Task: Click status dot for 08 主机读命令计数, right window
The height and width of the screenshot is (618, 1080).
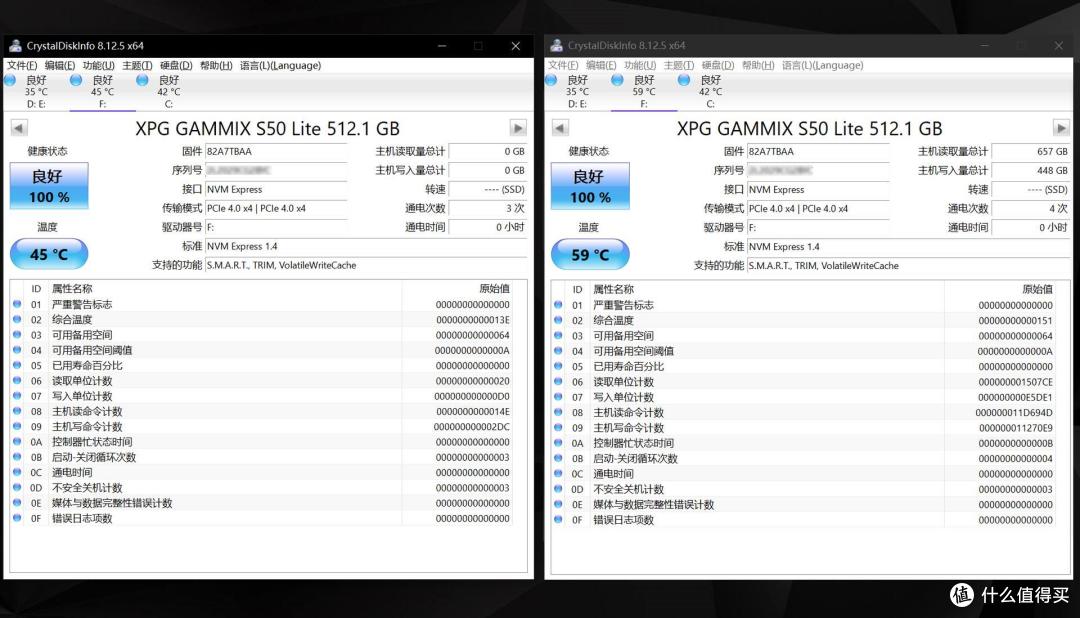Action: 558,412
